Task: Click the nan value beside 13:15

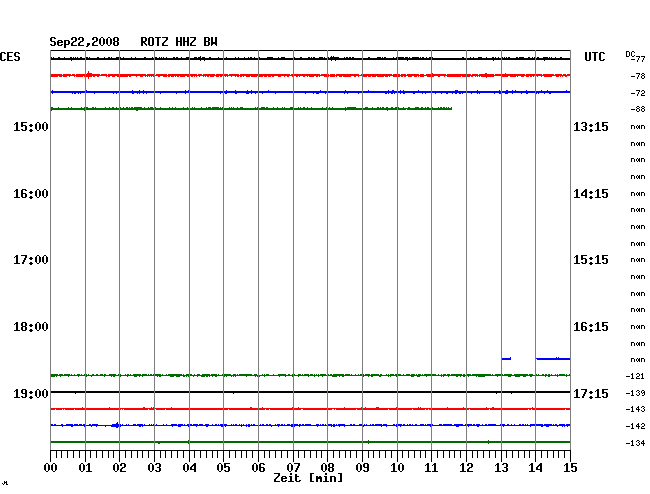Action: click(638, 127)
